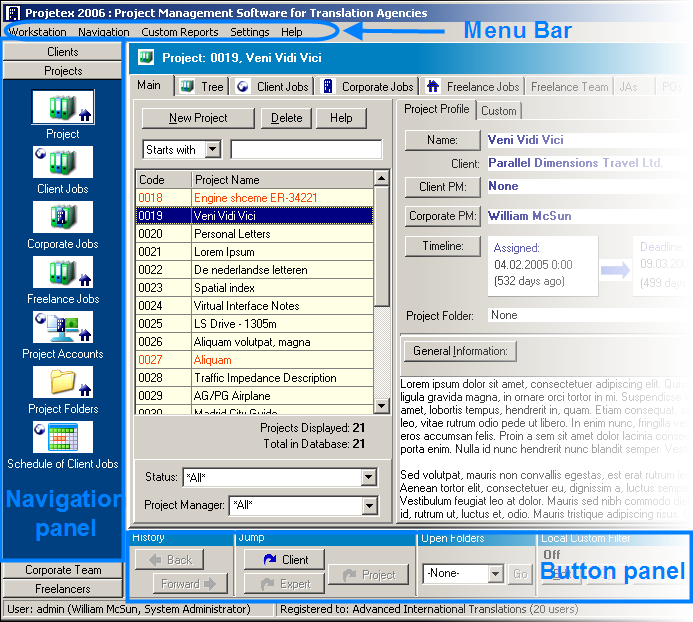This screenshot has width=693, height=622.
Task: Expand the Projects section of navigation panel
Action: 62,71
